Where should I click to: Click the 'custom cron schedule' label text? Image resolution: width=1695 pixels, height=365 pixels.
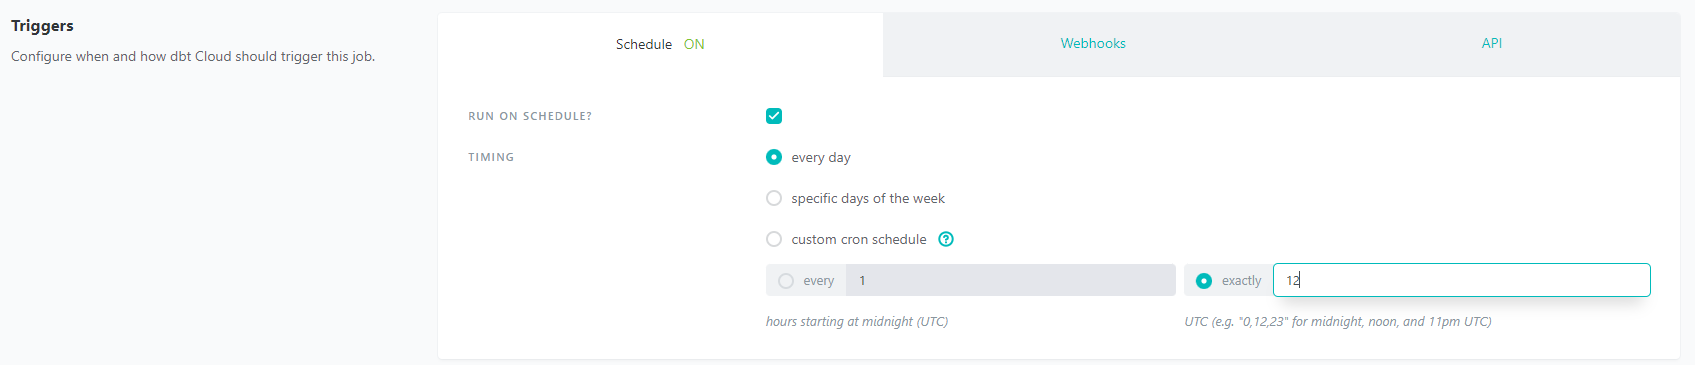tap(859, 239)
